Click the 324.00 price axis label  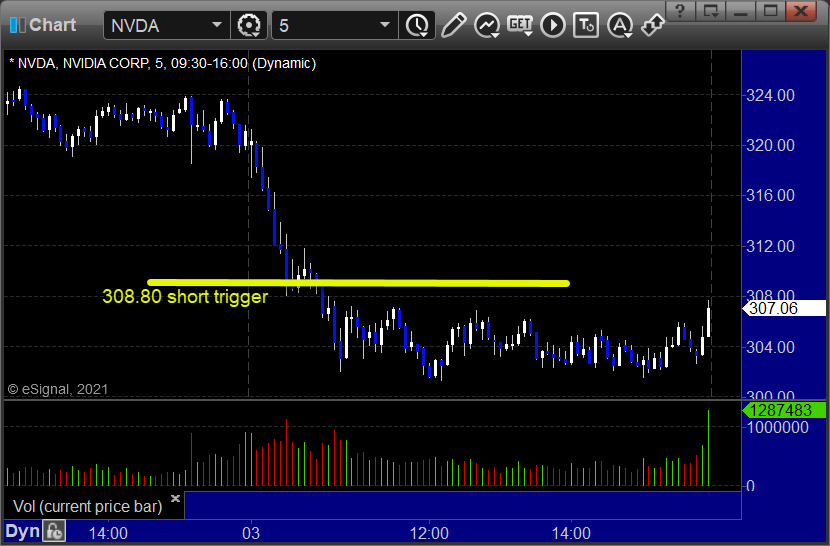770,95
